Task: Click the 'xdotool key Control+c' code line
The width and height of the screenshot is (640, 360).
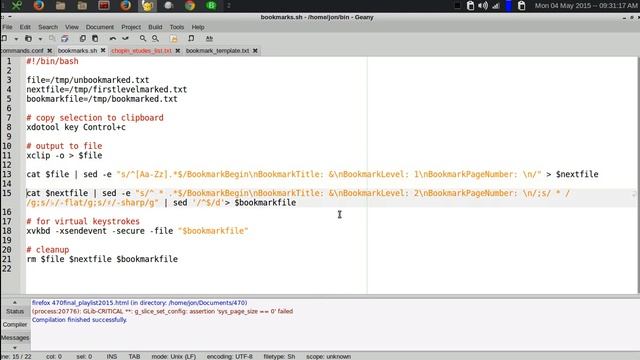Action: click(x=76, y=127)
